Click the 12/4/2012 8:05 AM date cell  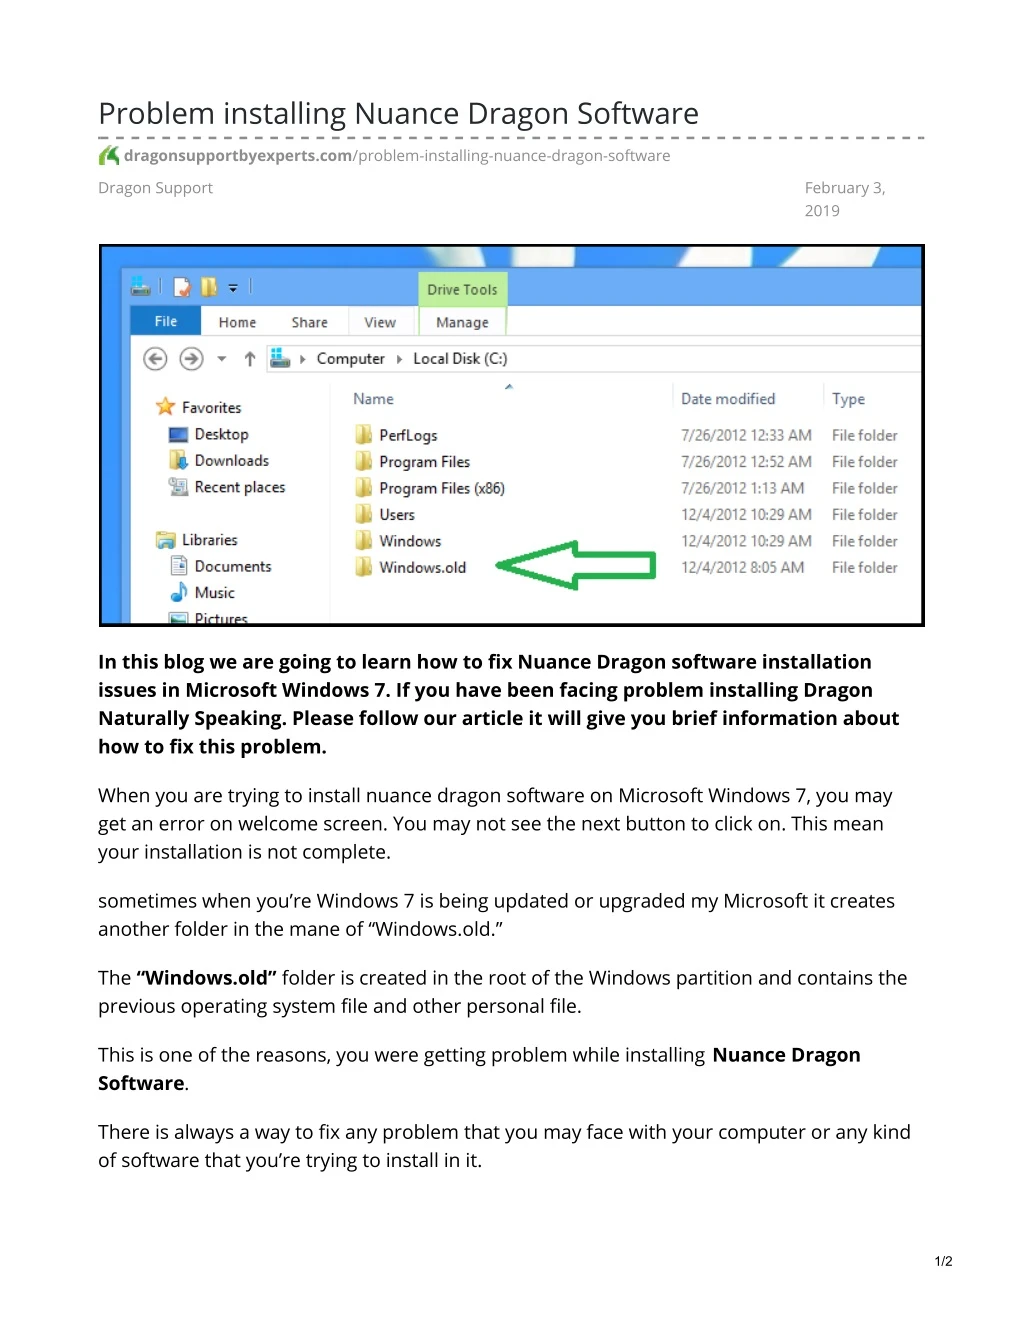742,567
